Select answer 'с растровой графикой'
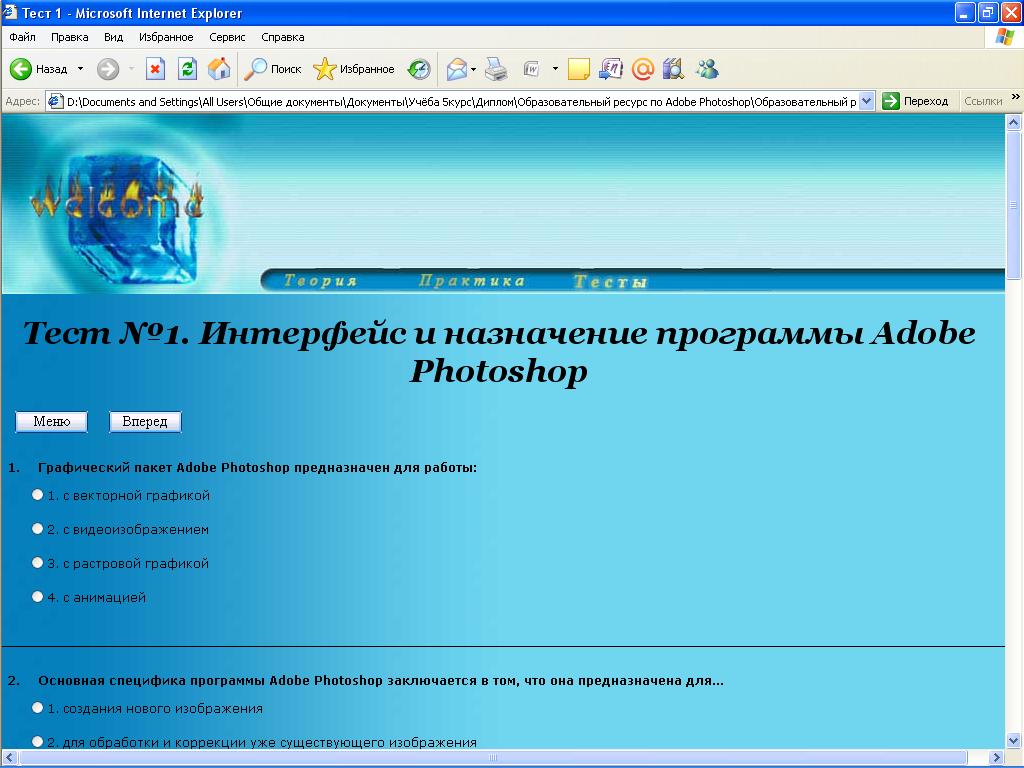 [37, 563]
